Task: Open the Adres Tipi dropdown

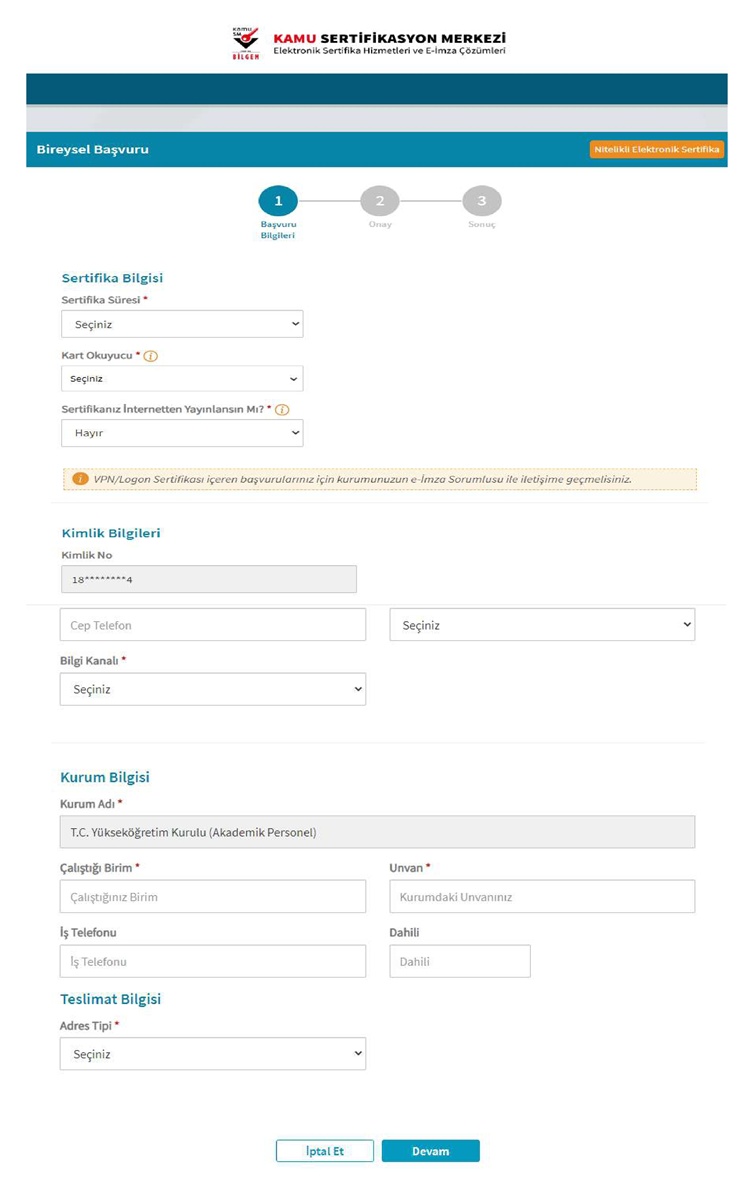Action: click(x=213, y=1054)
